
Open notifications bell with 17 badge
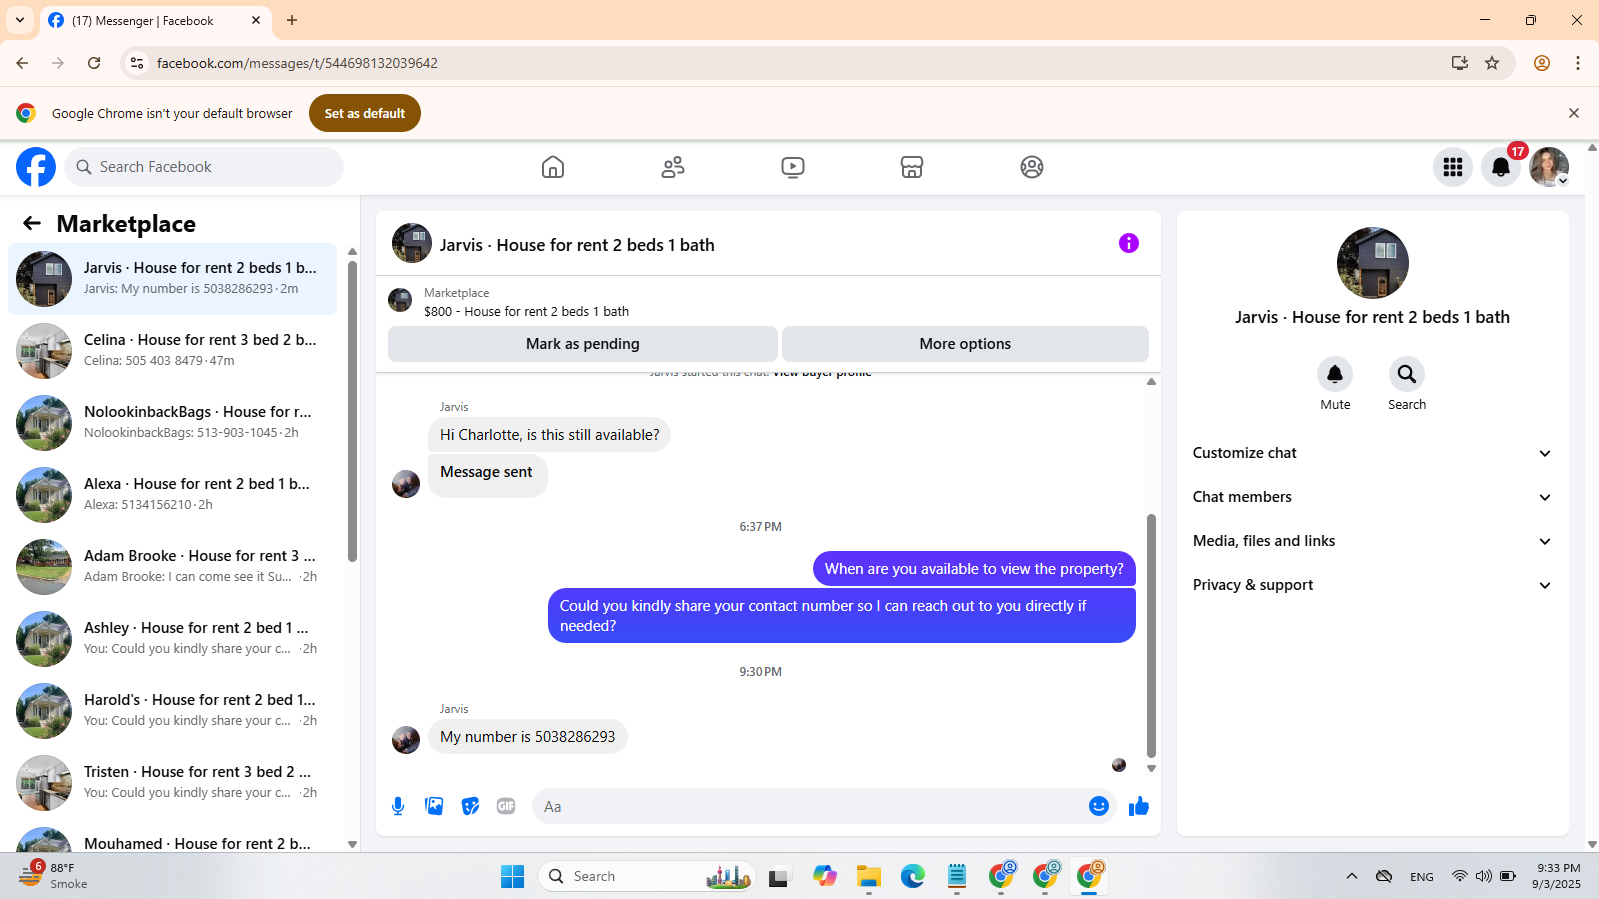1501,167
